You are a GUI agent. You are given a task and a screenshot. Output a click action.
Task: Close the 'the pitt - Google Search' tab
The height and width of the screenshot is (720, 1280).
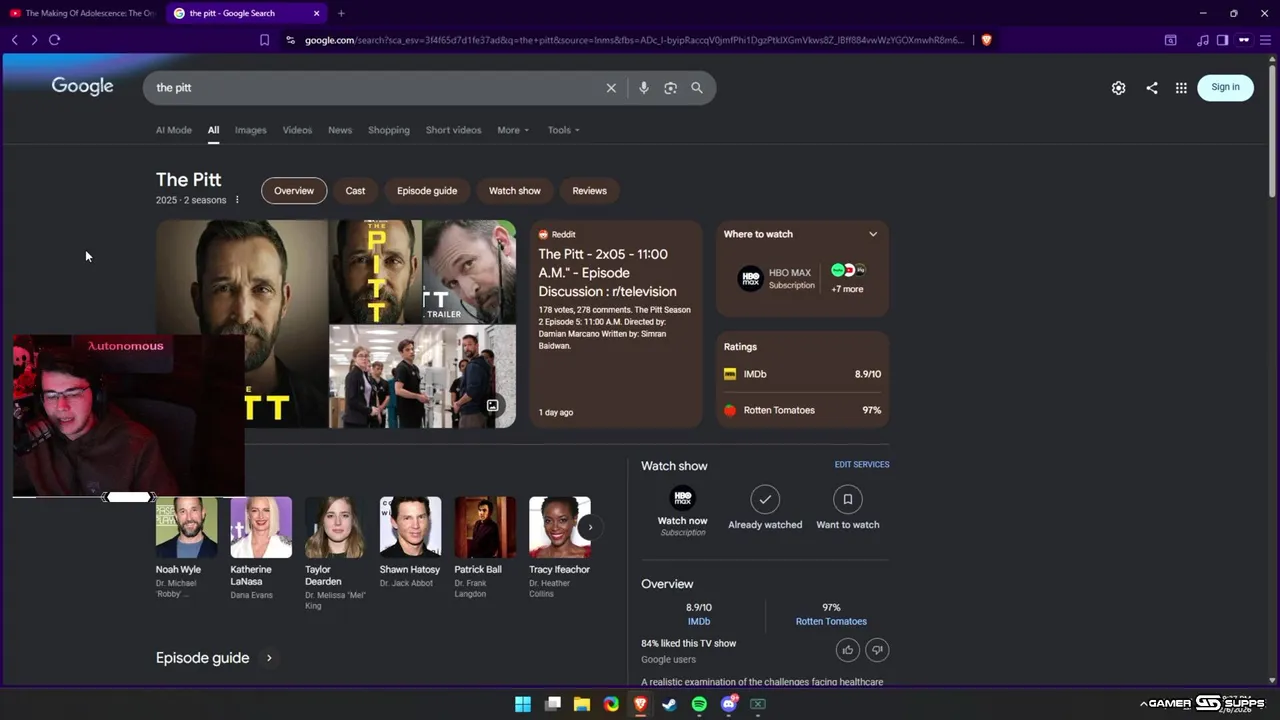point(317,13)
